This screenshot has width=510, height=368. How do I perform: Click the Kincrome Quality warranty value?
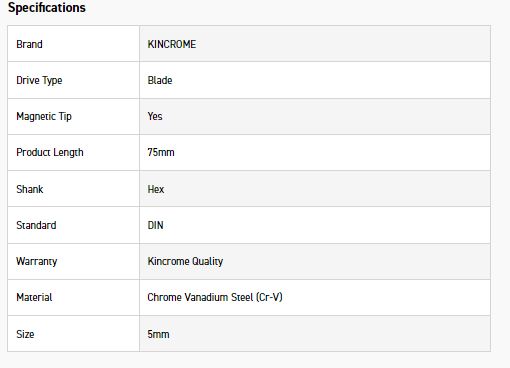point(185,262)
